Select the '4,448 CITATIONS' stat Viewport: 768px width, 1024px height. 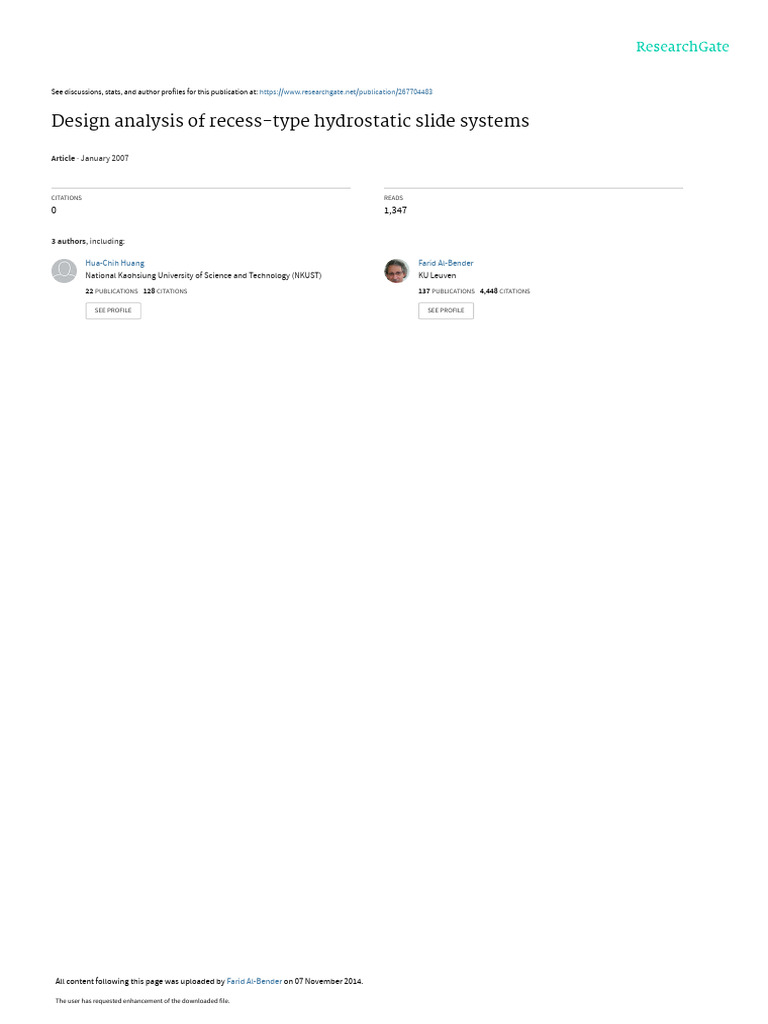(x=505, y=291)
